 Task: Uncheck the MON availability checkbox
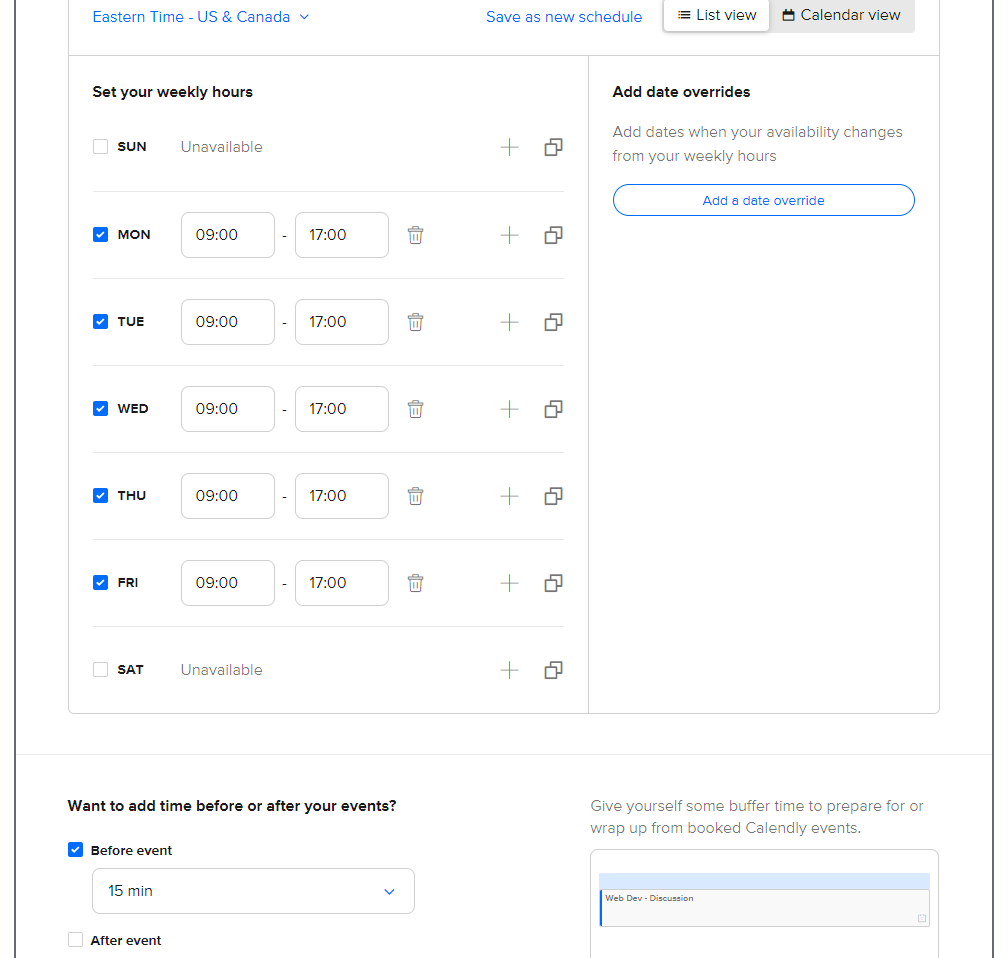click(100, 235)
